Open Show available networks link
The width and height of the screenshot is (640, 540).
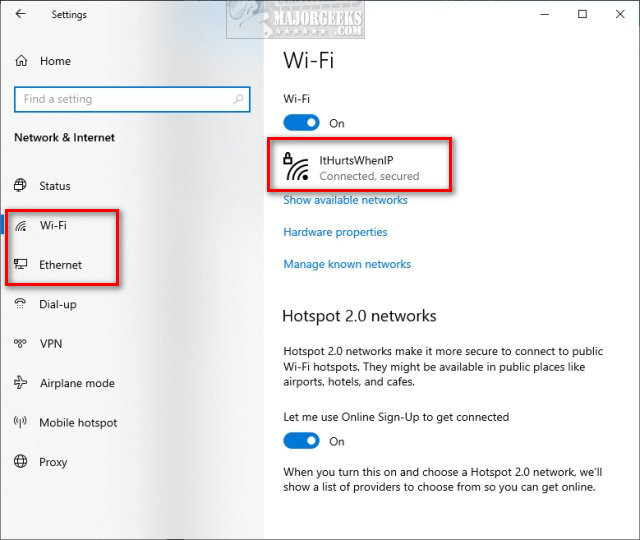click(x=345, y=200)
